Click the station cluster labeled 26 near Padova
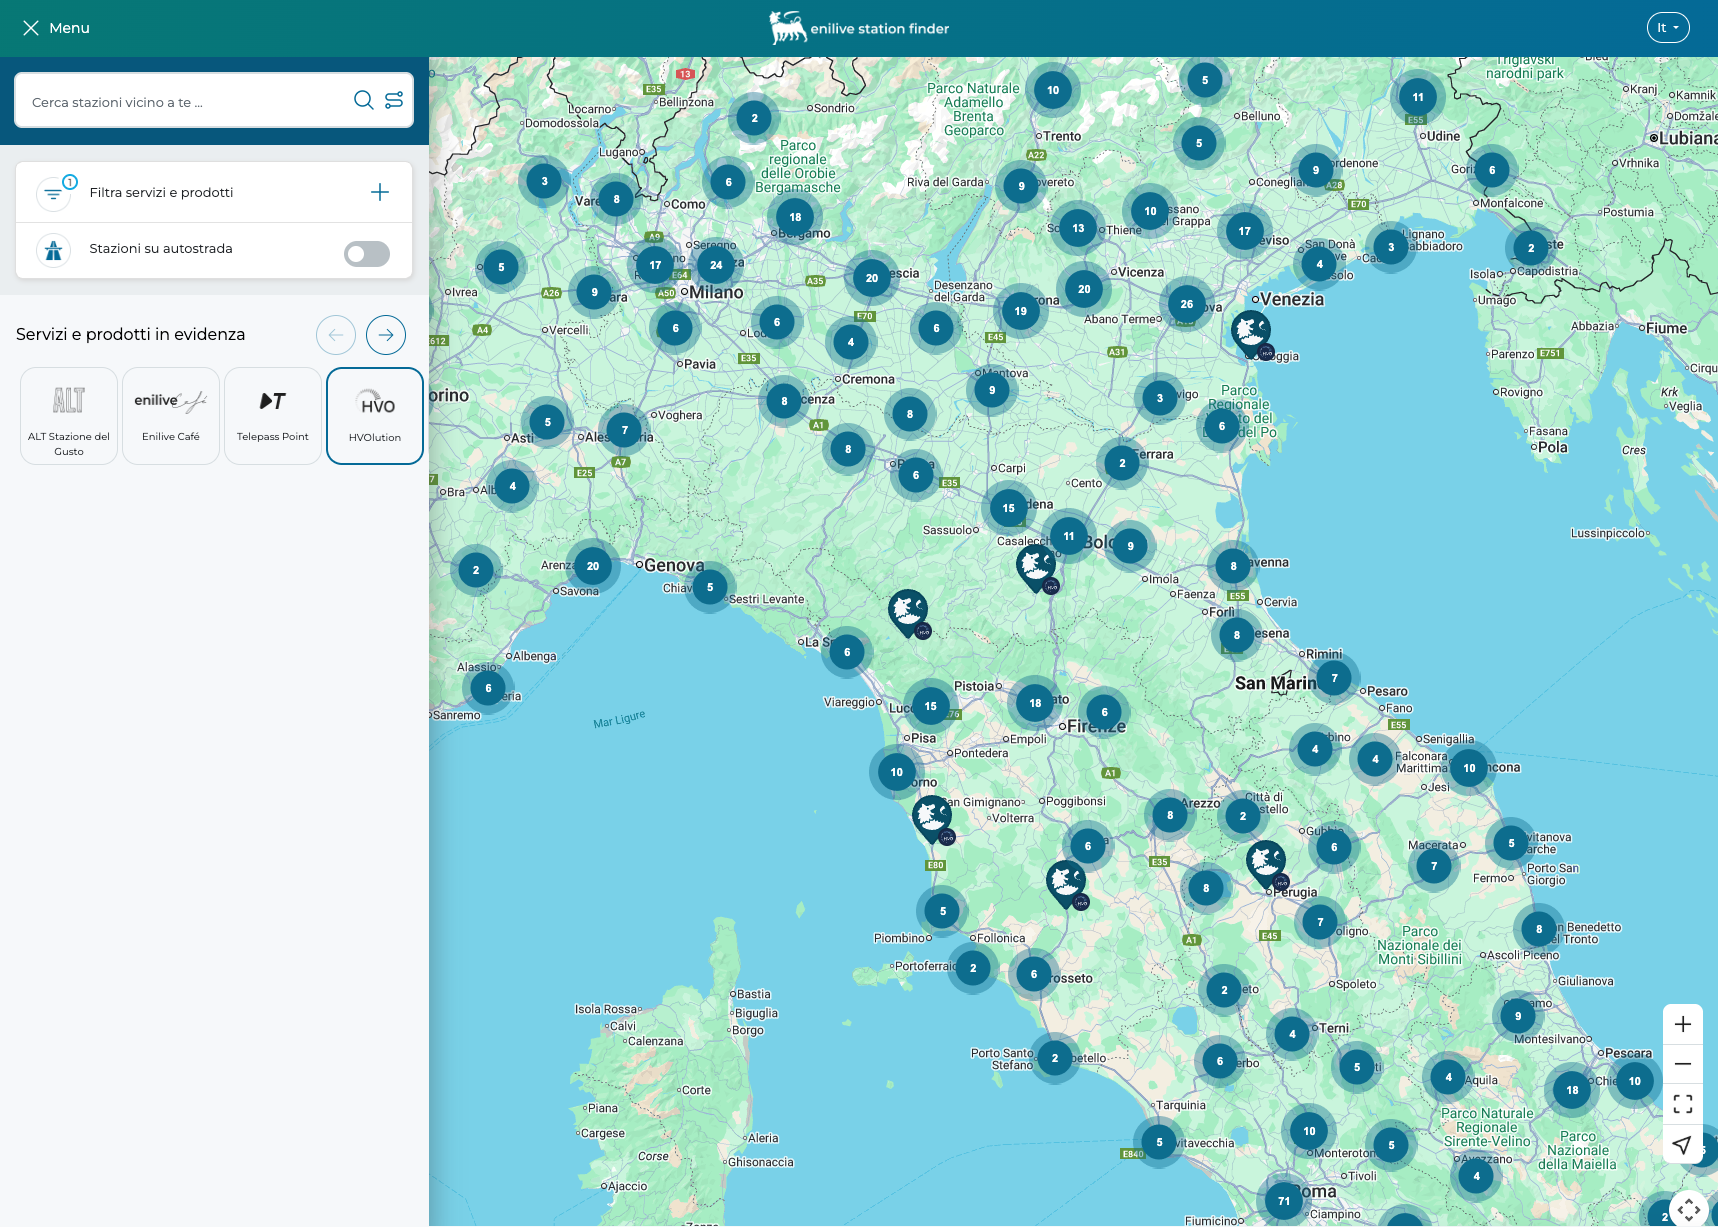 (1186, 303)
